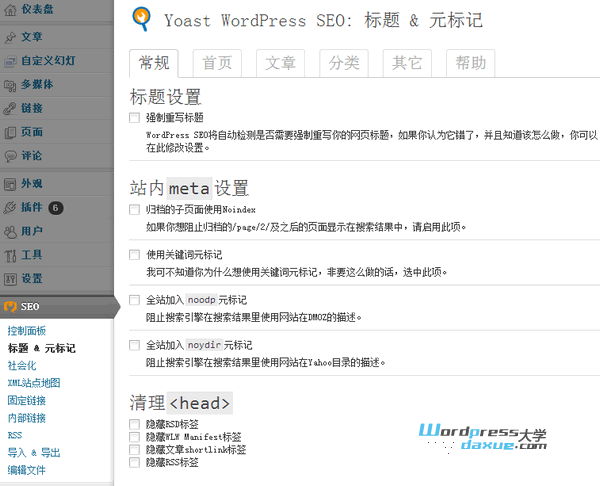Click the appearance icon beside 外观
The height and width of the screenshot is (486, 600).
coord(10,184)
